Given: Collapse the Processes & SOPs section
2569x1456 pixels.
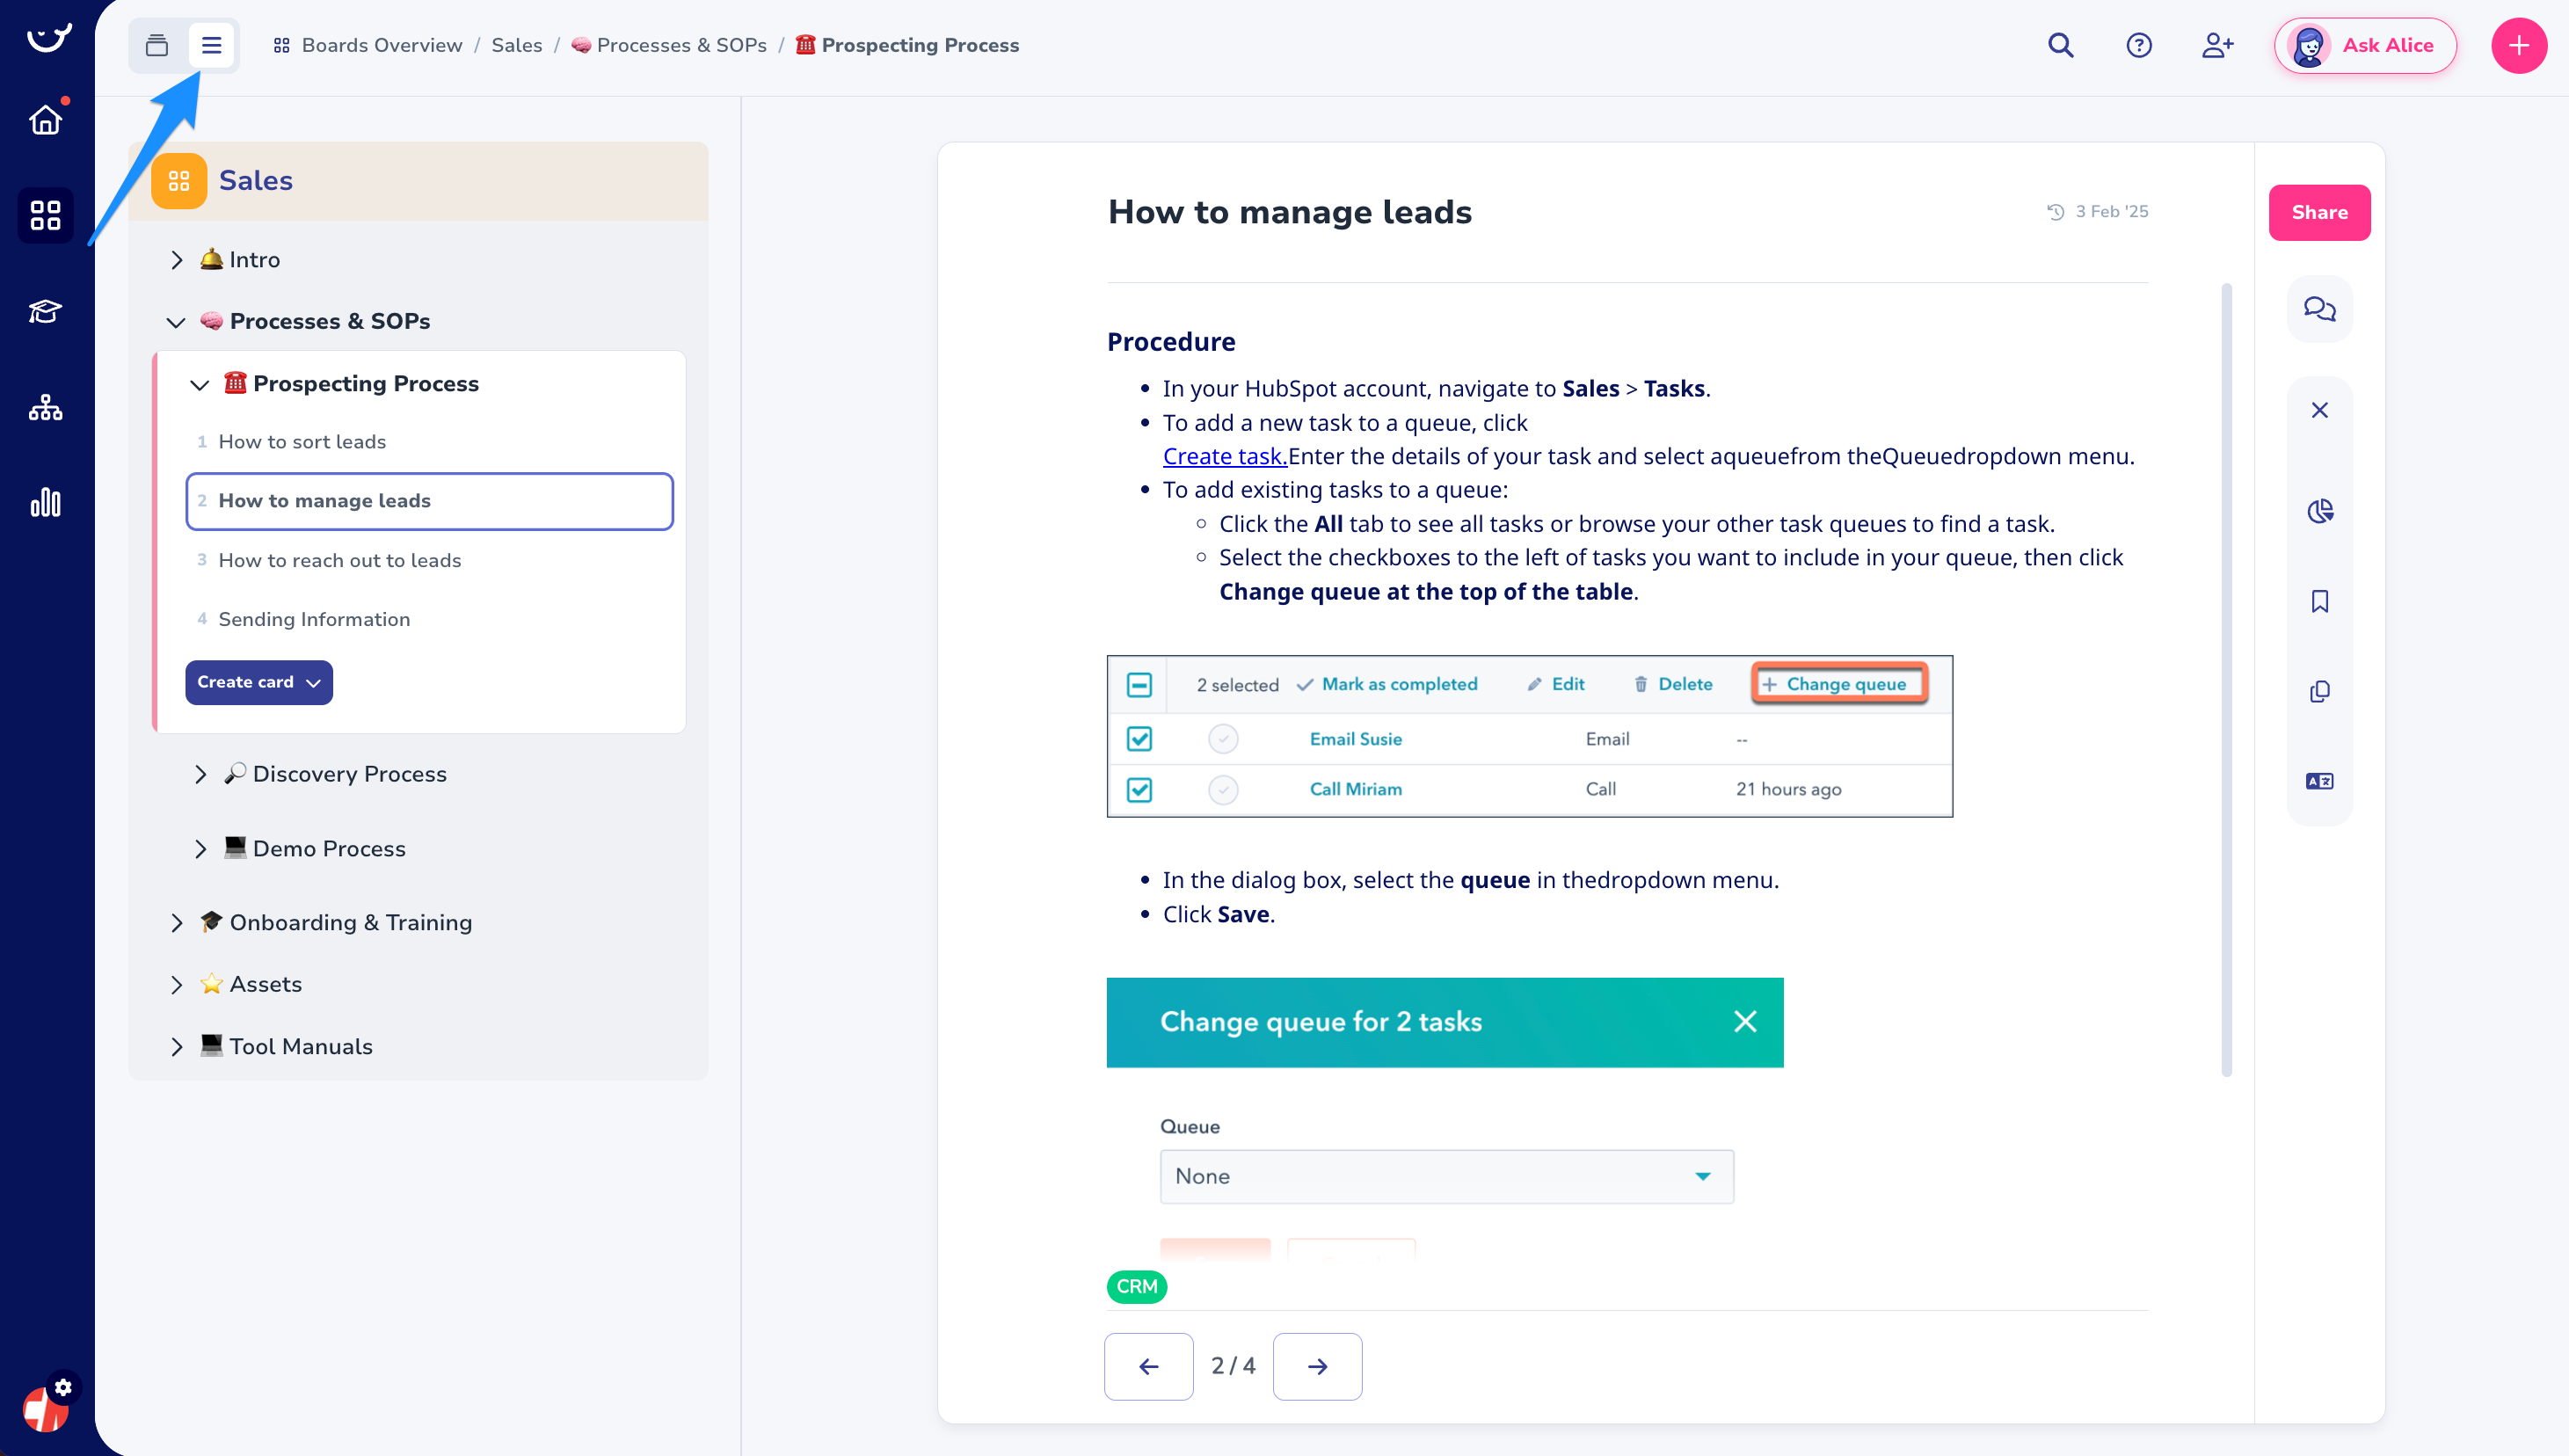Looking at the screenshot, I should 176,322.
